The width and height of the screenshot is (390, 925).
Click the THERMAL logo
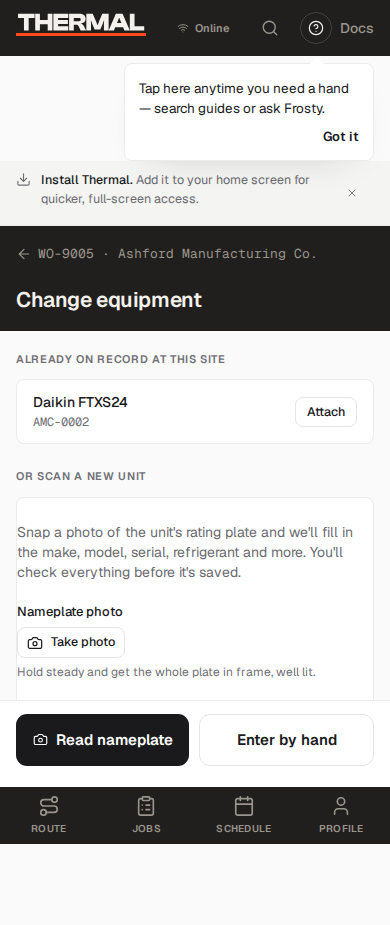coord(81,25)
